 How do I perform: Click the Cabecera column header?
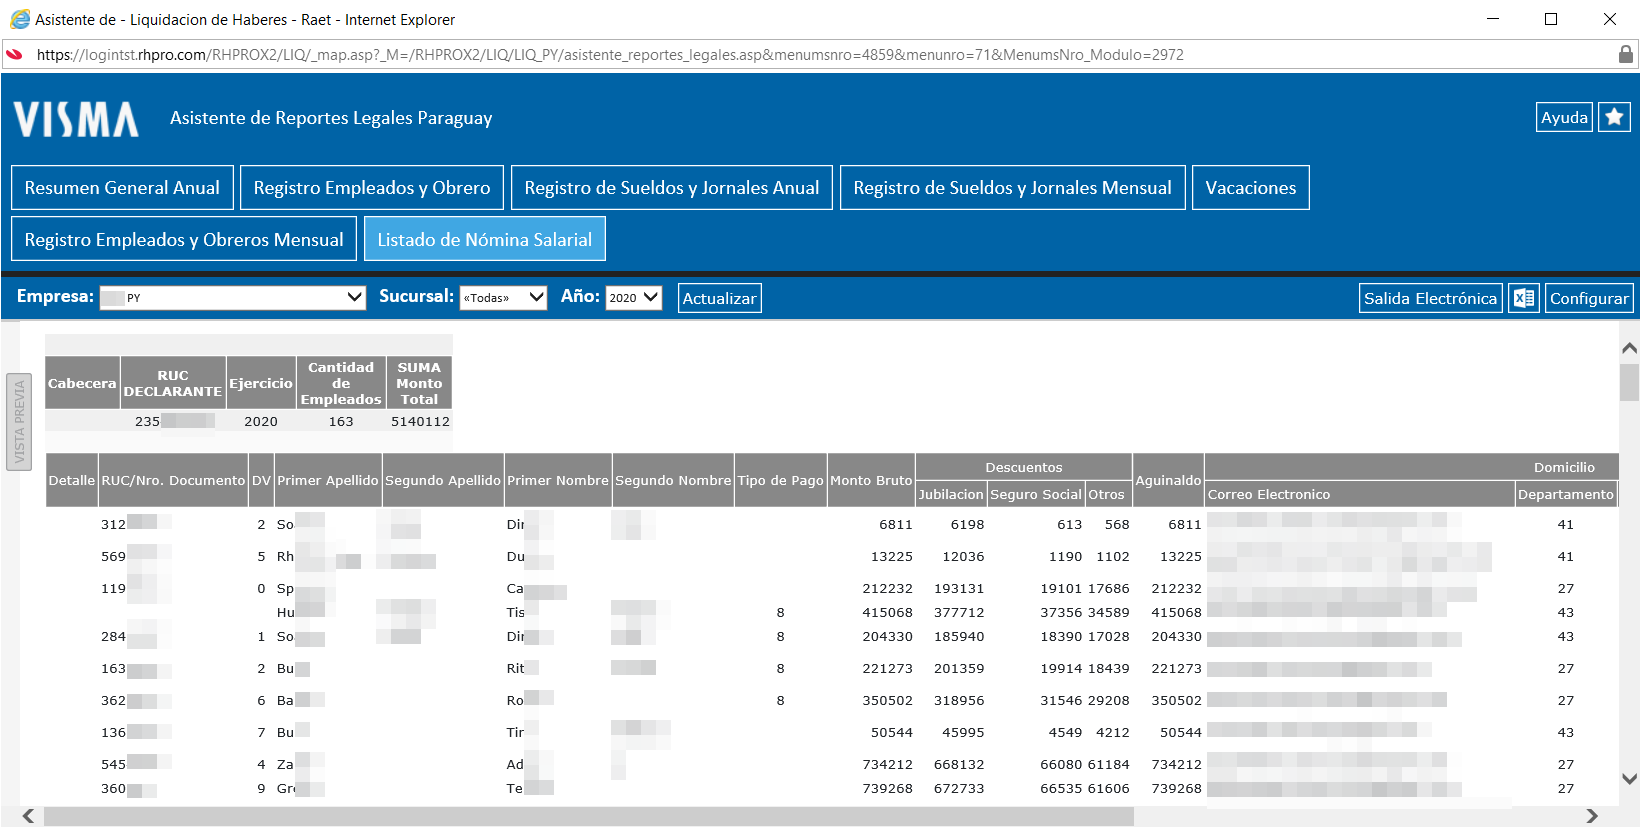tap(82, 383)
